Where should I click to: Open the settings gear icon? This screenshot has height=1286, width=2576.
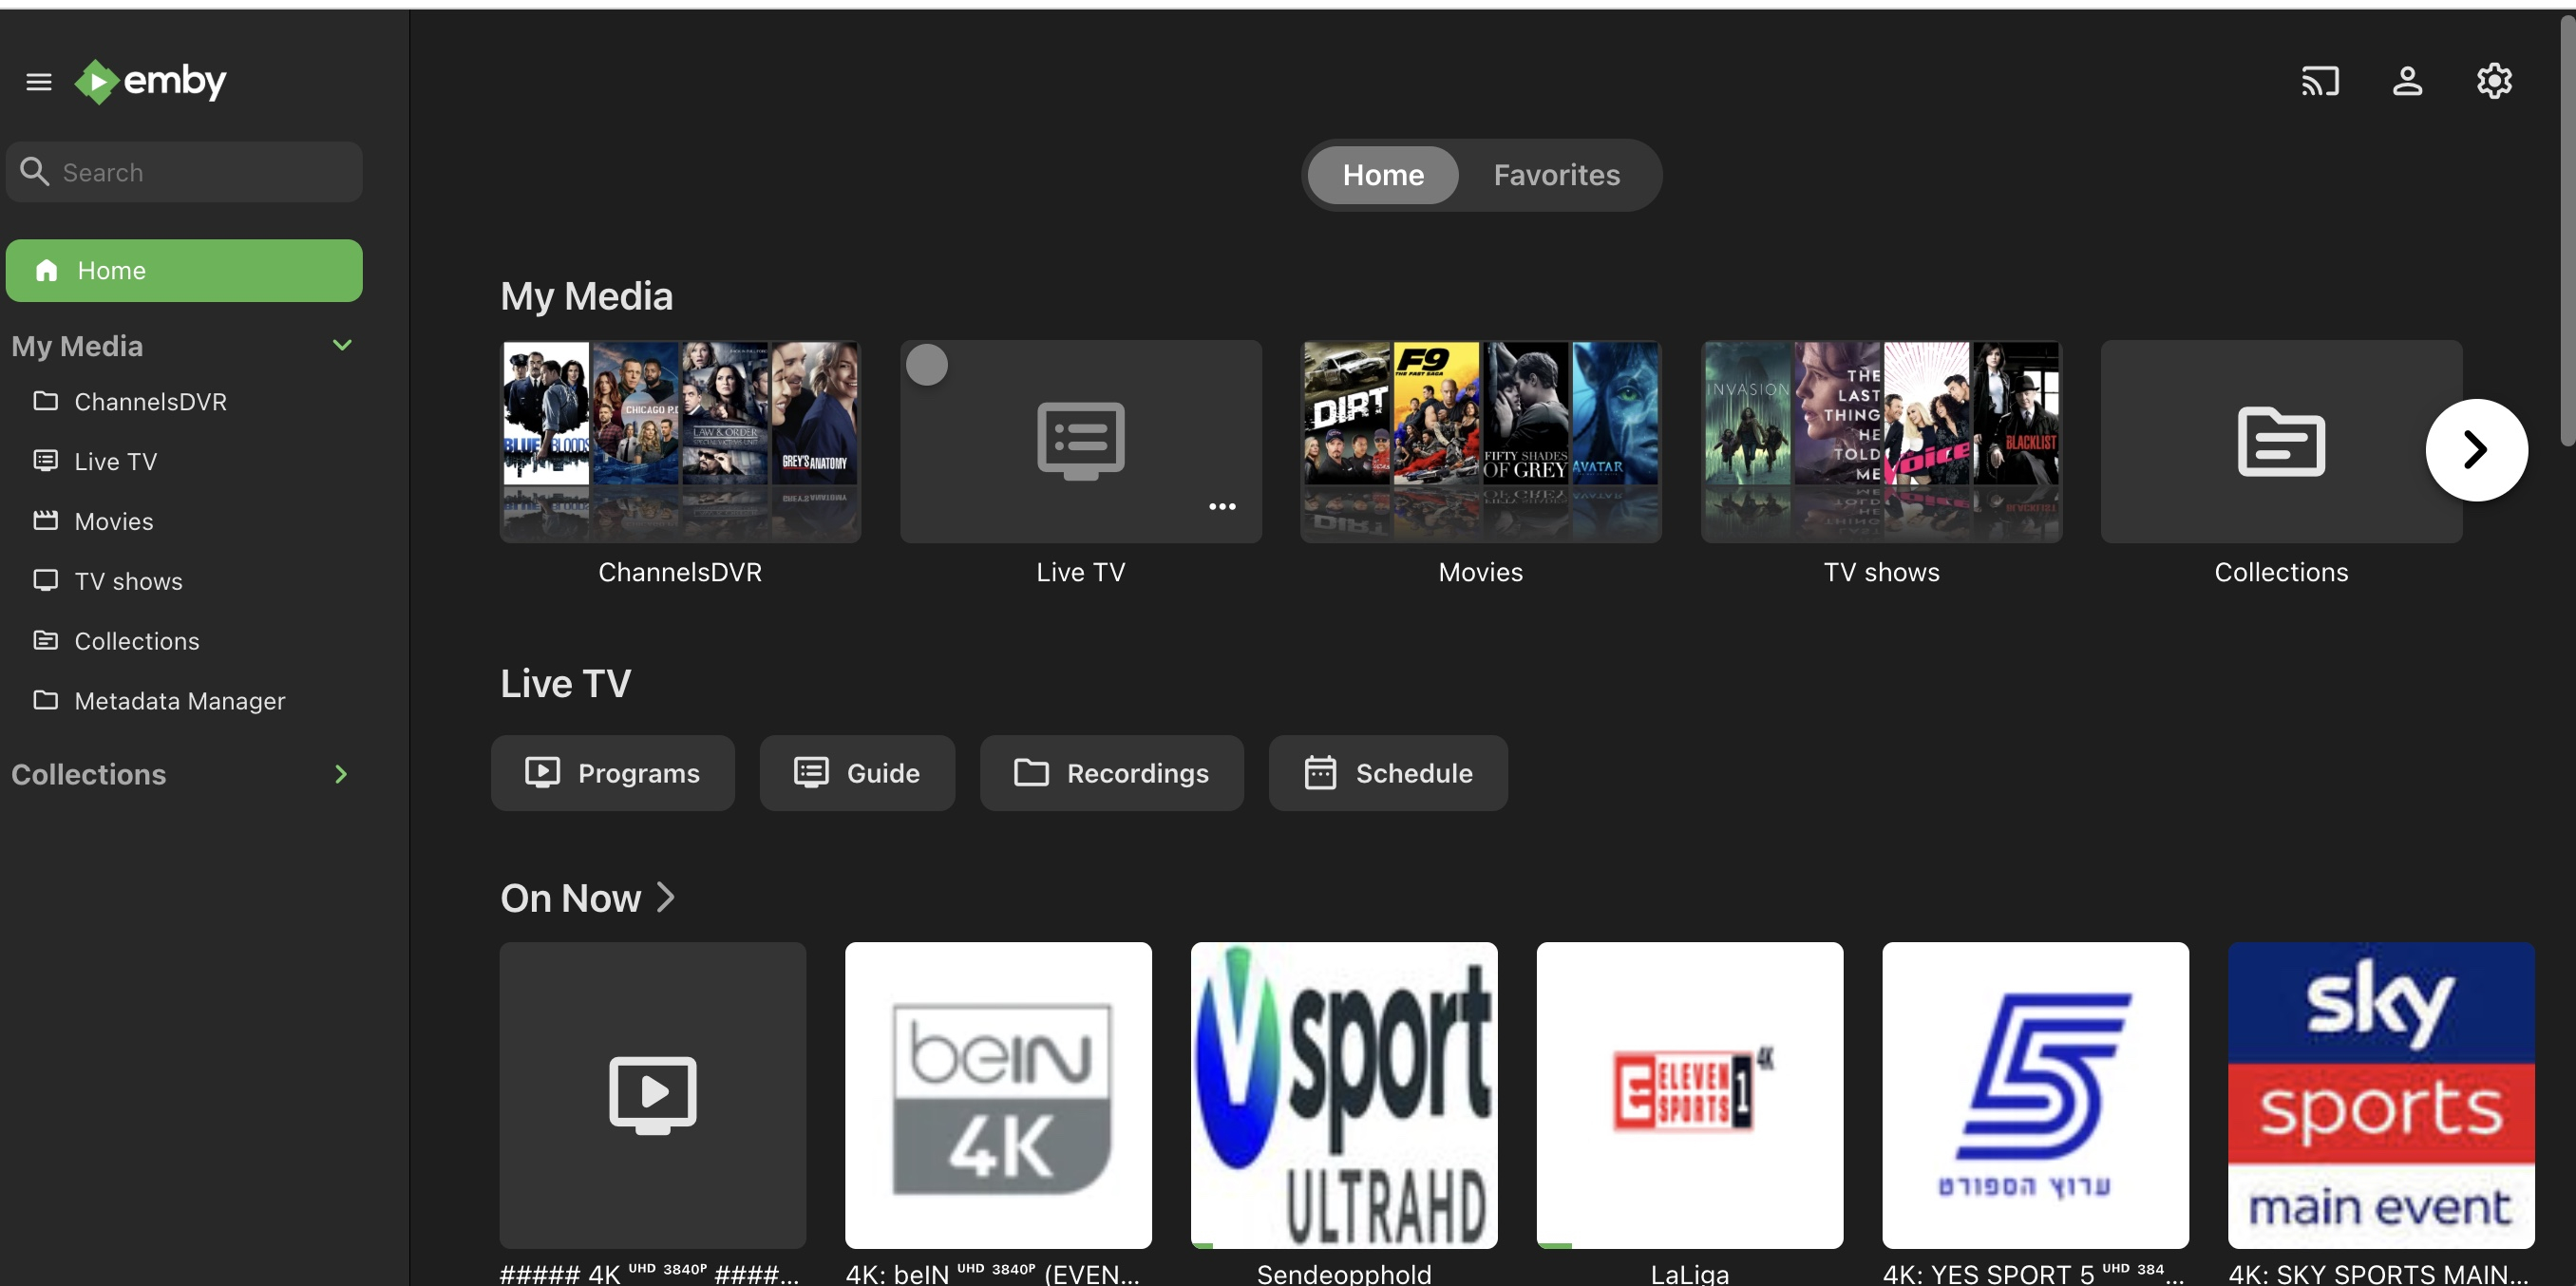2493,81
